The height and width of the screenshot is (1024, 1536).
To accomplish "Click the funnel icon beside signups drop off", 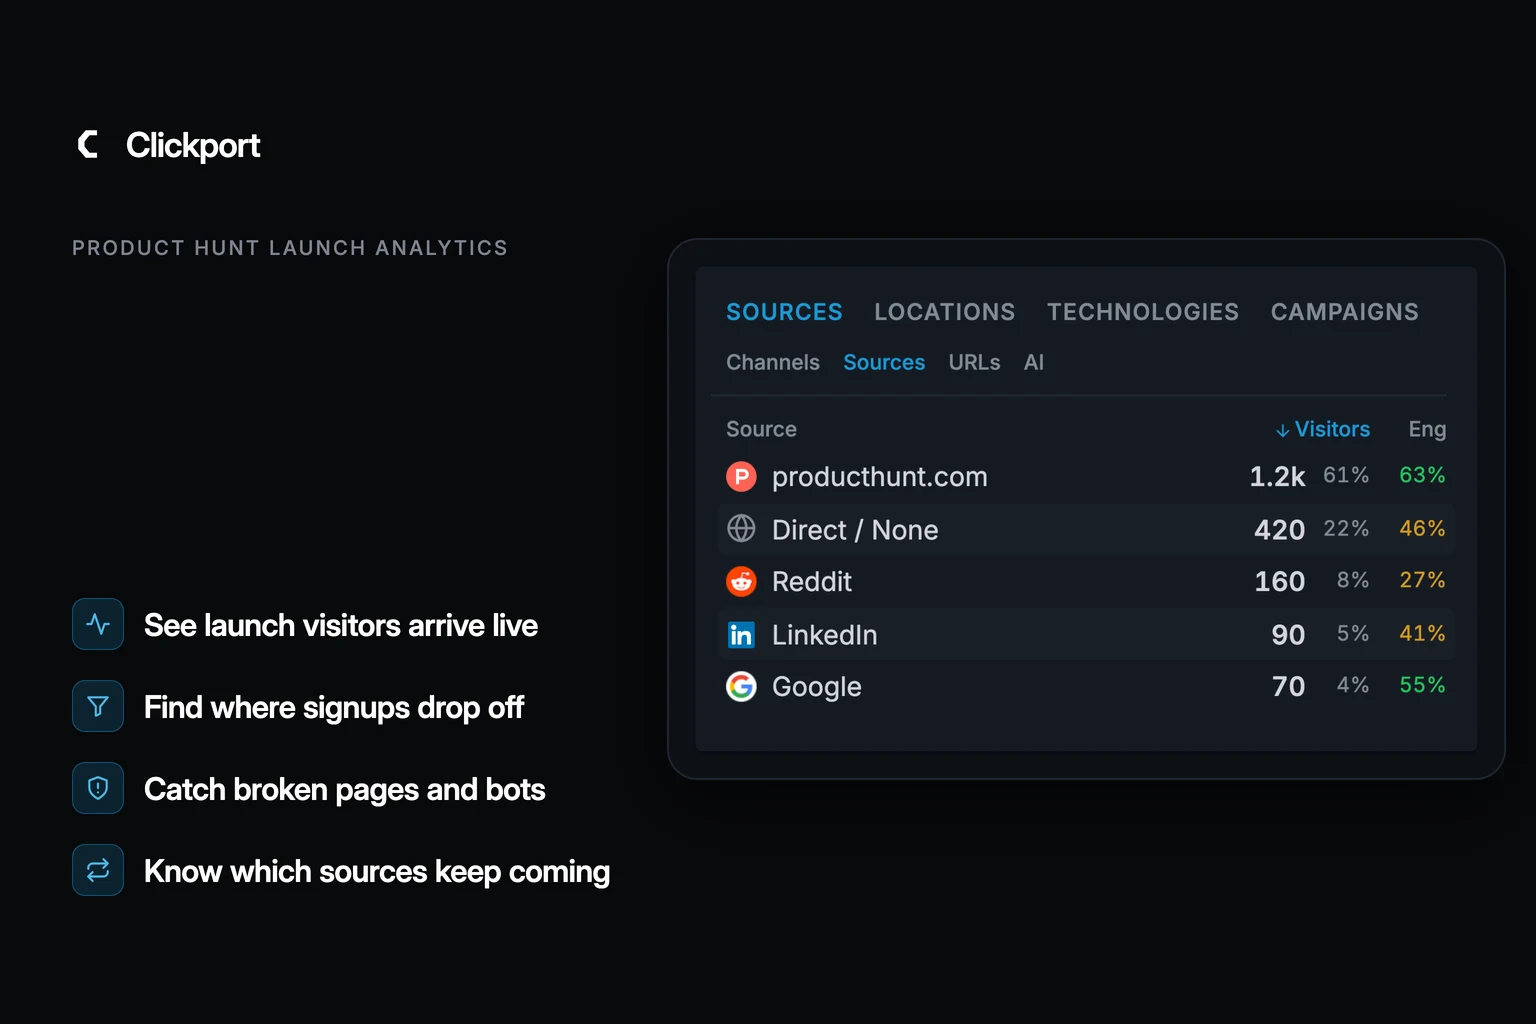I will 98,706.
